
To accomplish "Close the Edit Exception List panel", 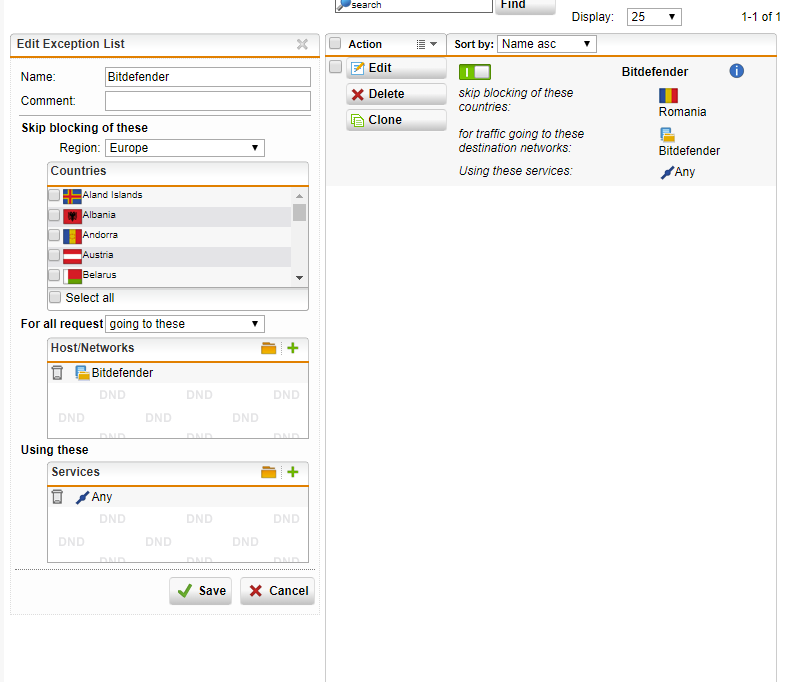I will click(302, 44).
